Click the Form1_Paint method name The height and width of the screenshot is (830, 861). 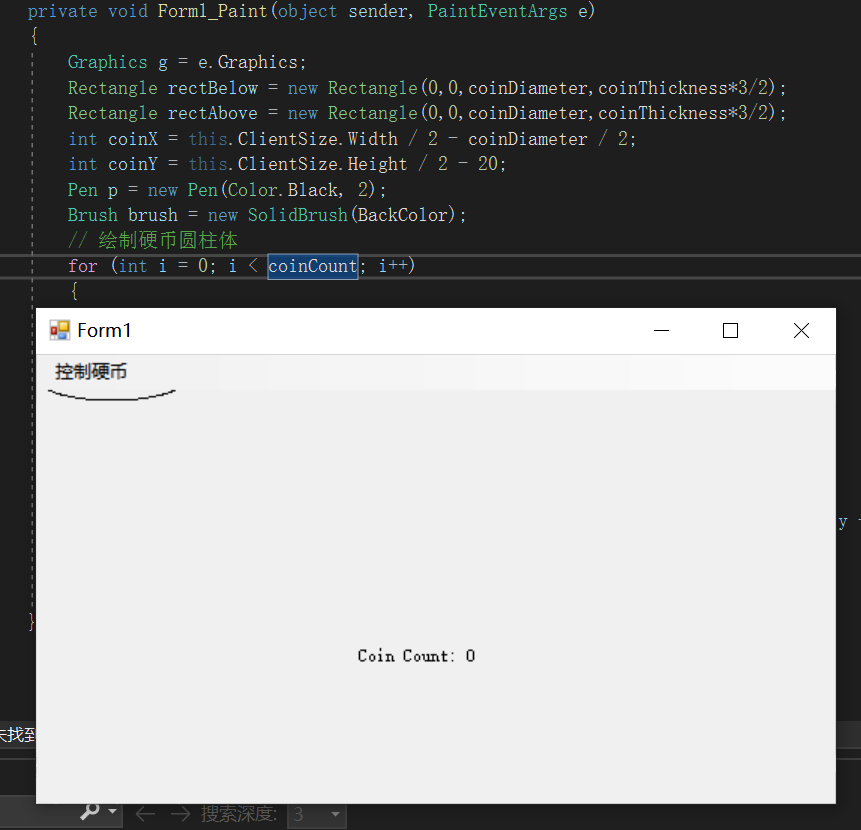click(213, 12)
